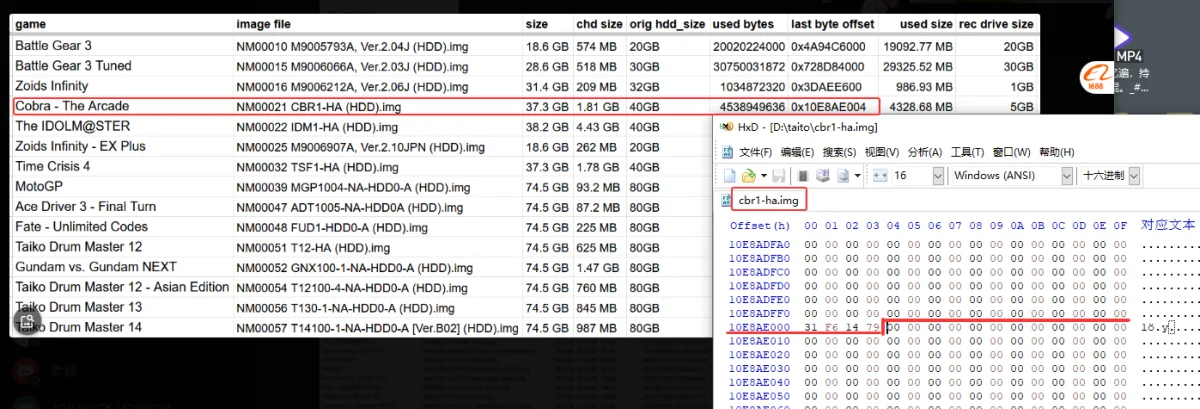
Task: Select the cbr1-ha.img document tab
Action: click(x=769, y=201)
